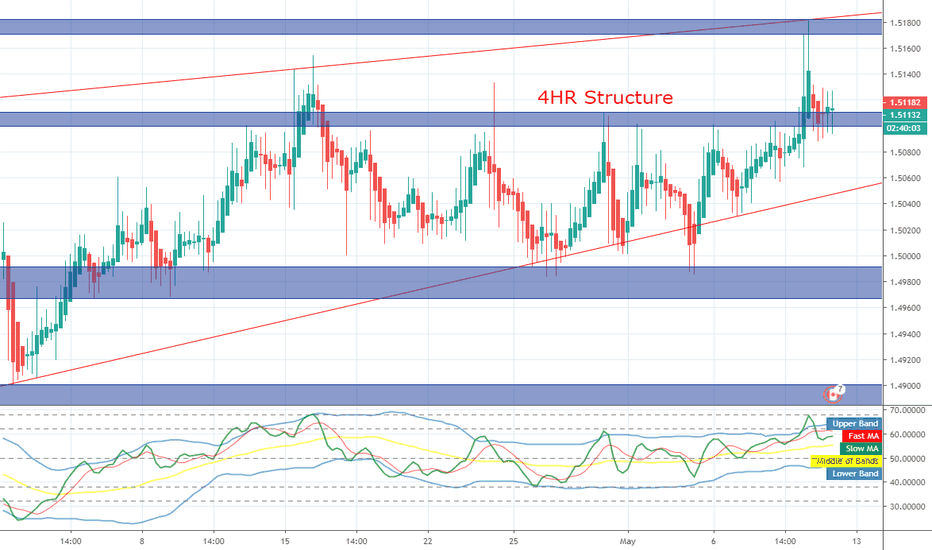
Task: Select the '4HR Structure' text annotation
Action: [x=605, y=97]
